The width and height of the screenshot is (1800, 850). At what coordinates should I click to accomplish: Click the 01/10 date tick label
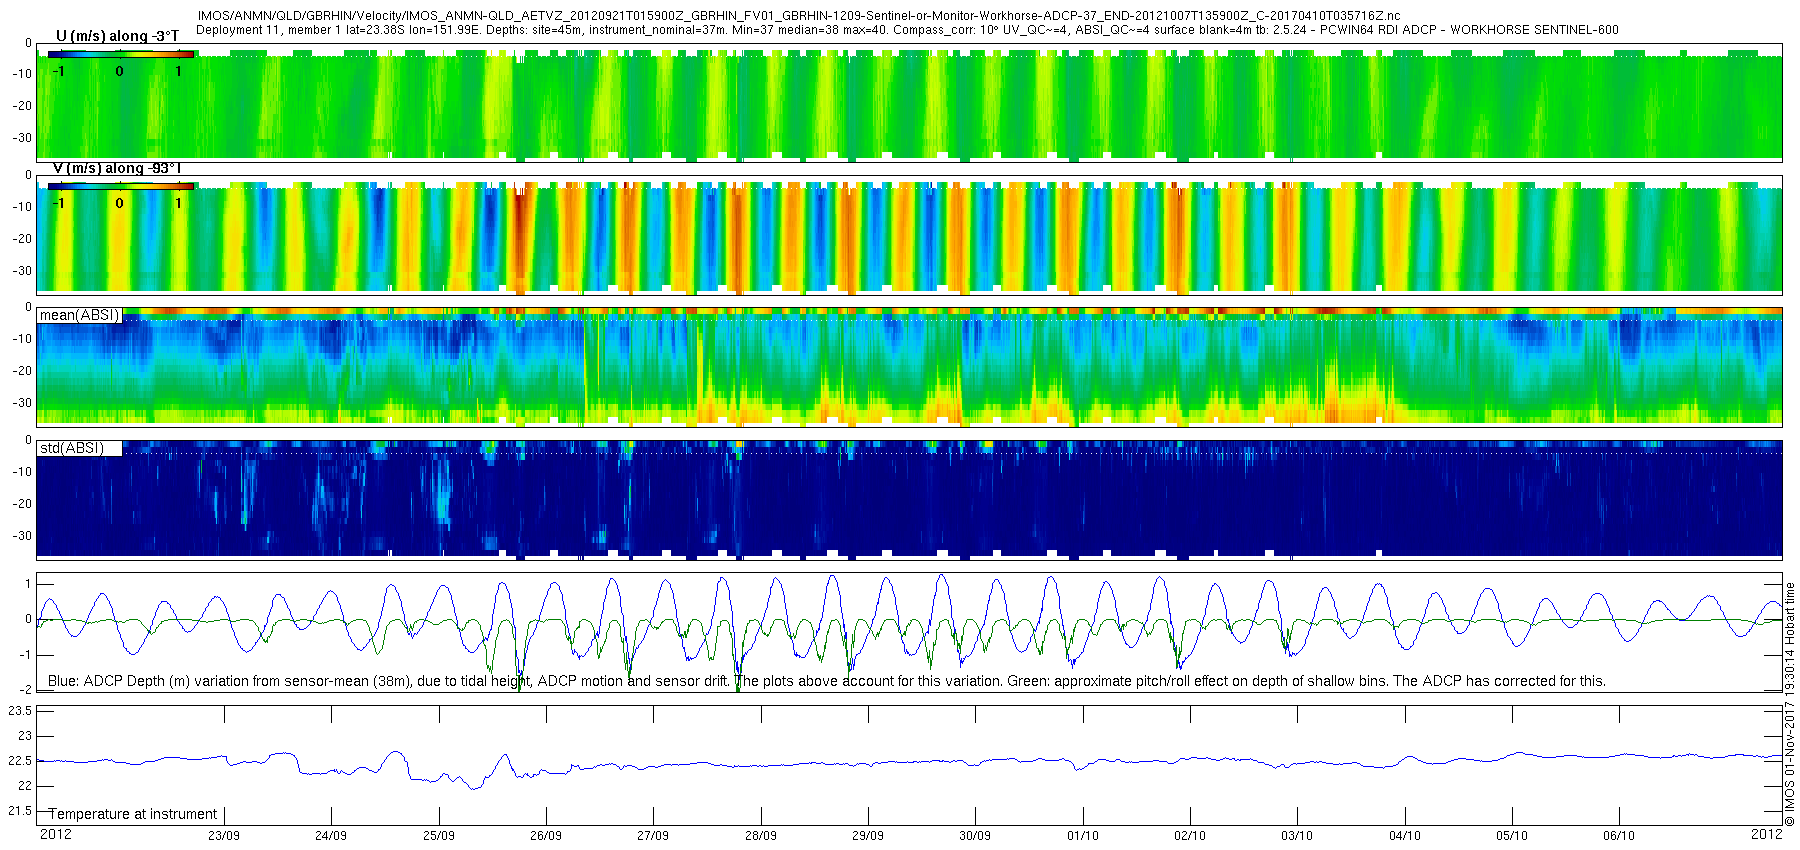click(x=1083, y=836)
